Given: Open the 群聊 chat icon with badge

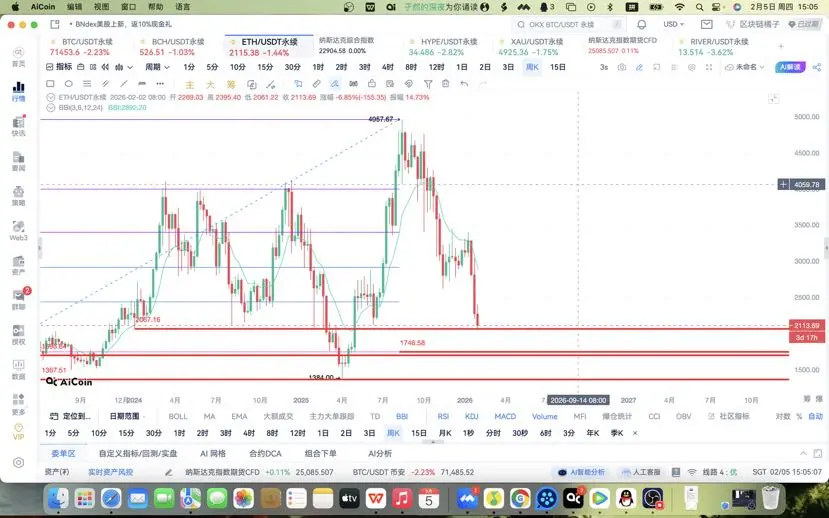Looking at the screenshot, I should (20, 299).
